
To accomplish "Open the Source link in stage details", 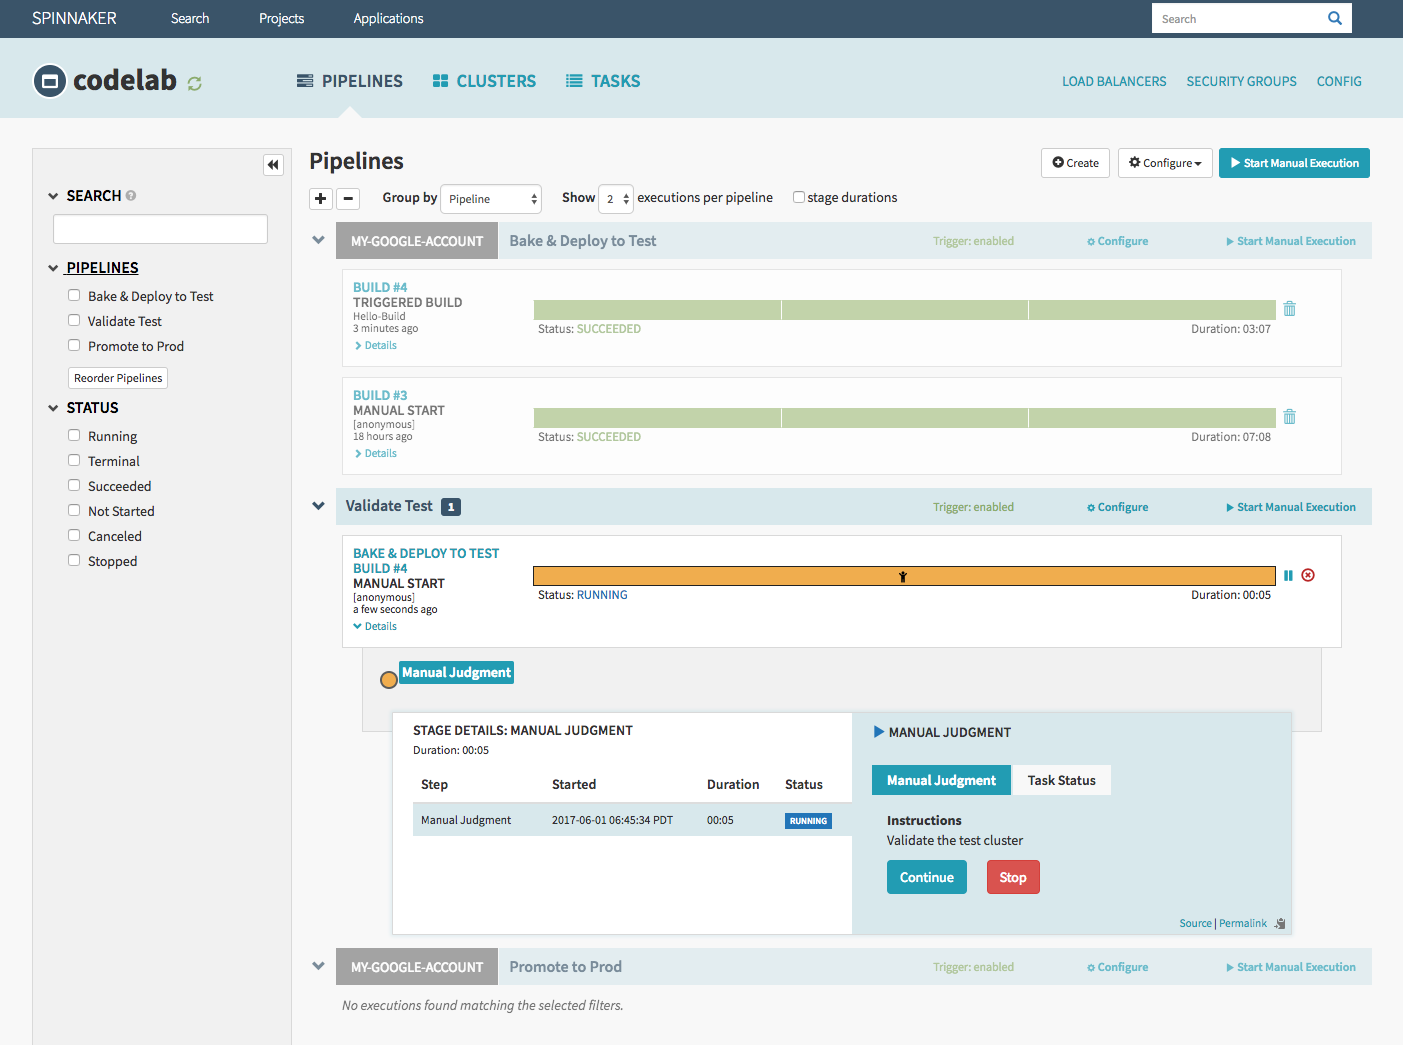I will point(1195,923).
